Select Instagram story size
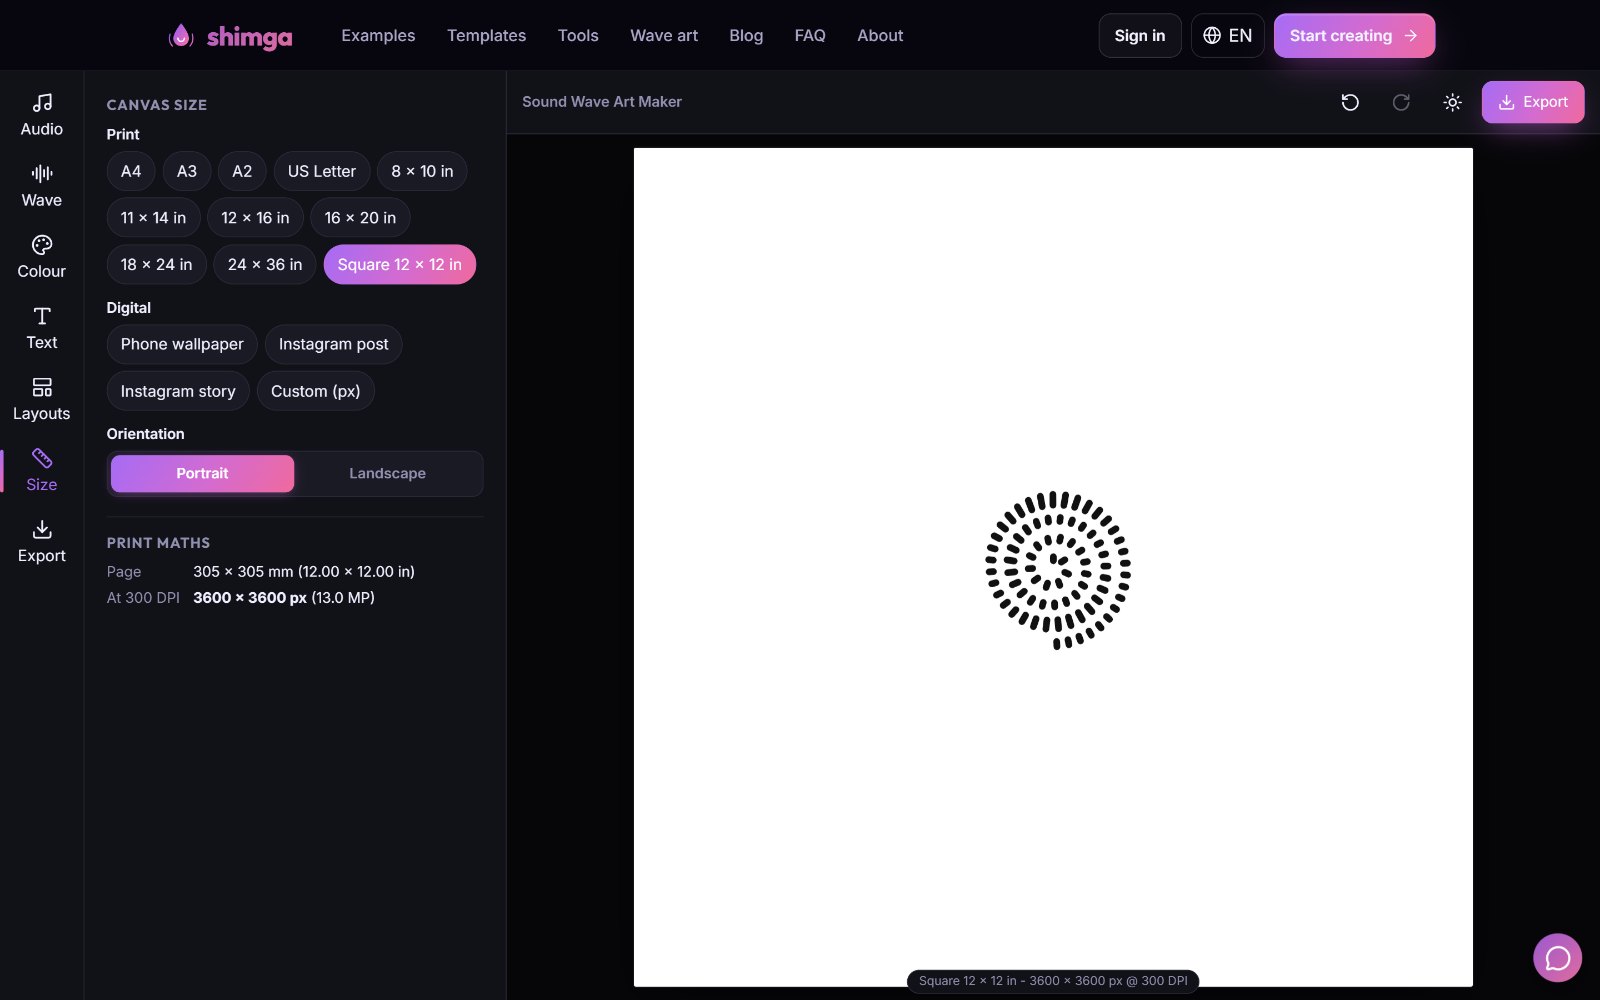The image size is (1600, 1000). [178, 392]
